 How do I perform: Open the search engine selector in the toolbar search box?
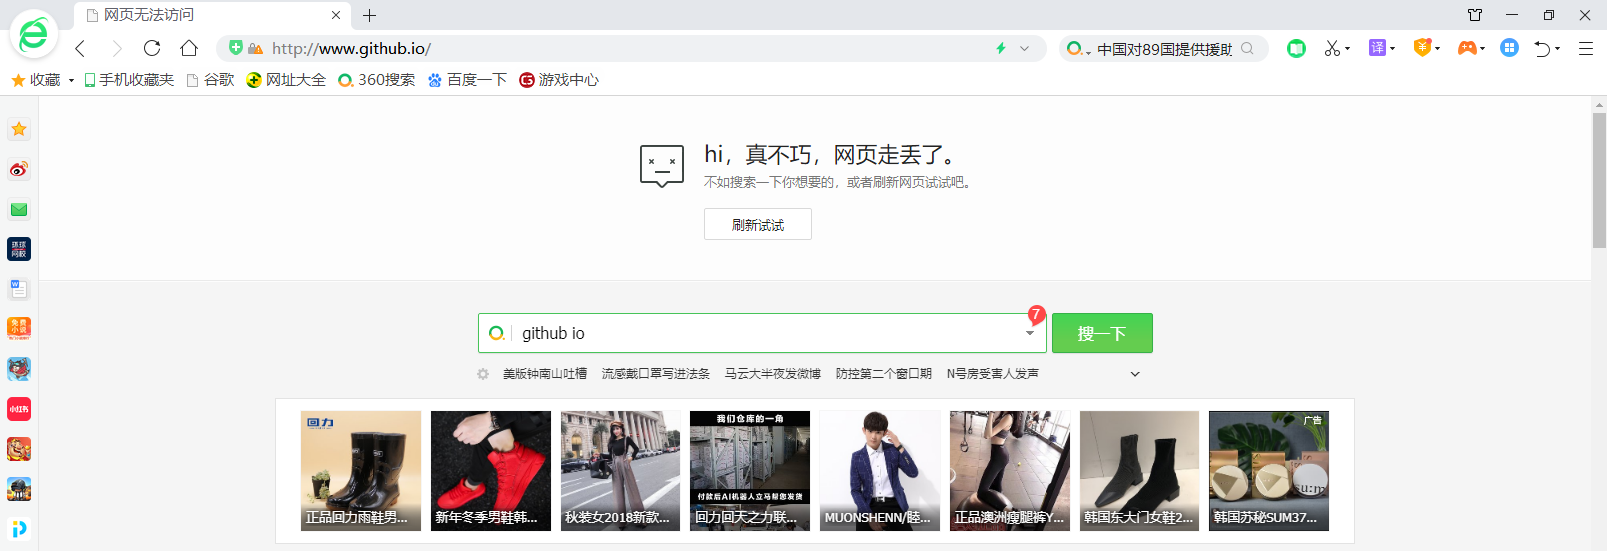point(1078,48)
